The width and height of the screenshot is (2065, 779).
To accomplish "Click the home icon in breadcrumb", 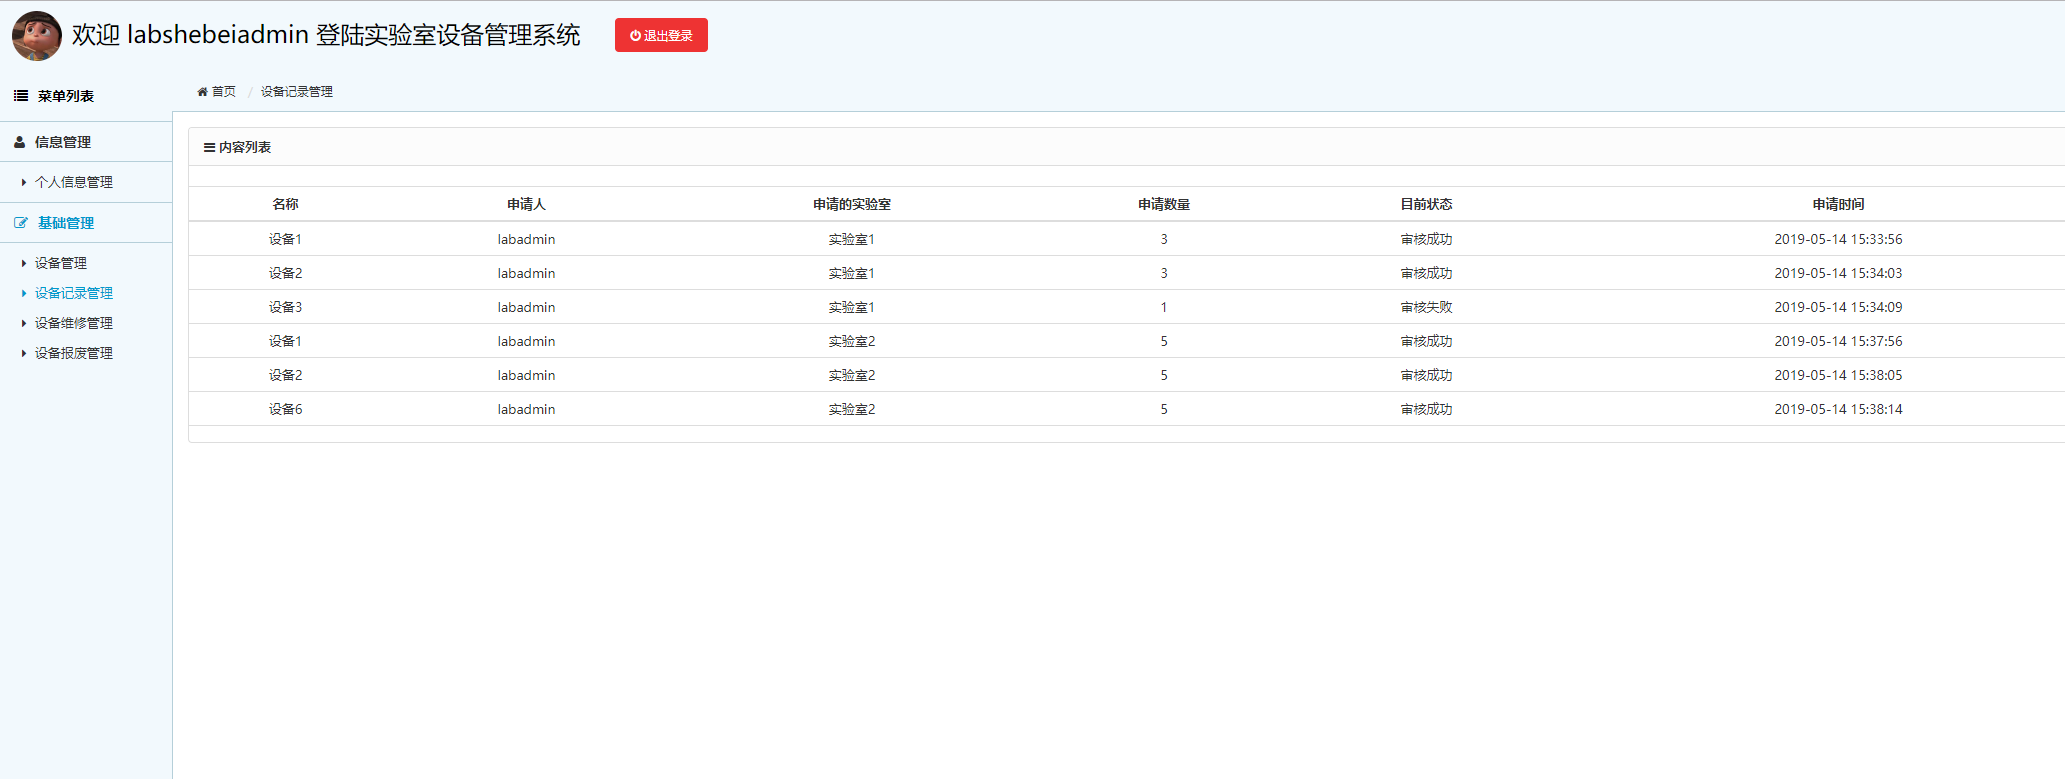I will 202,92.
